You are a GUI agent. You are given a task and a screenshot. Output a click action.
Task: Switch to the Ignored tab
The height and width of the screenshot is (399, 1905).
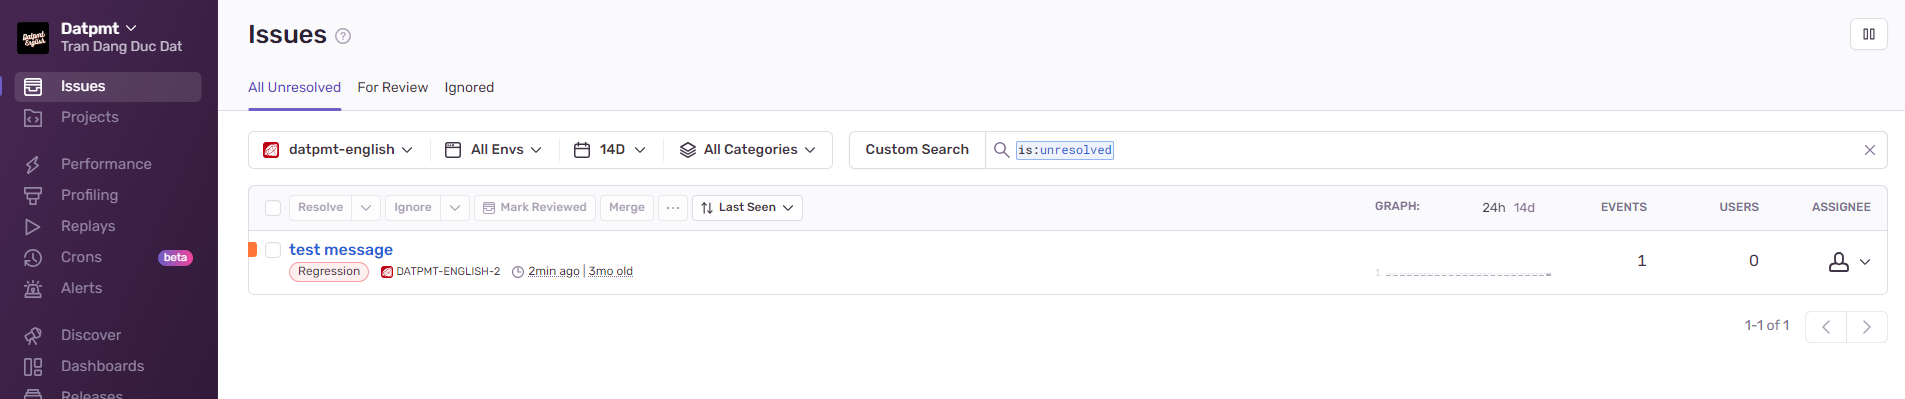(x=469, y=88)
